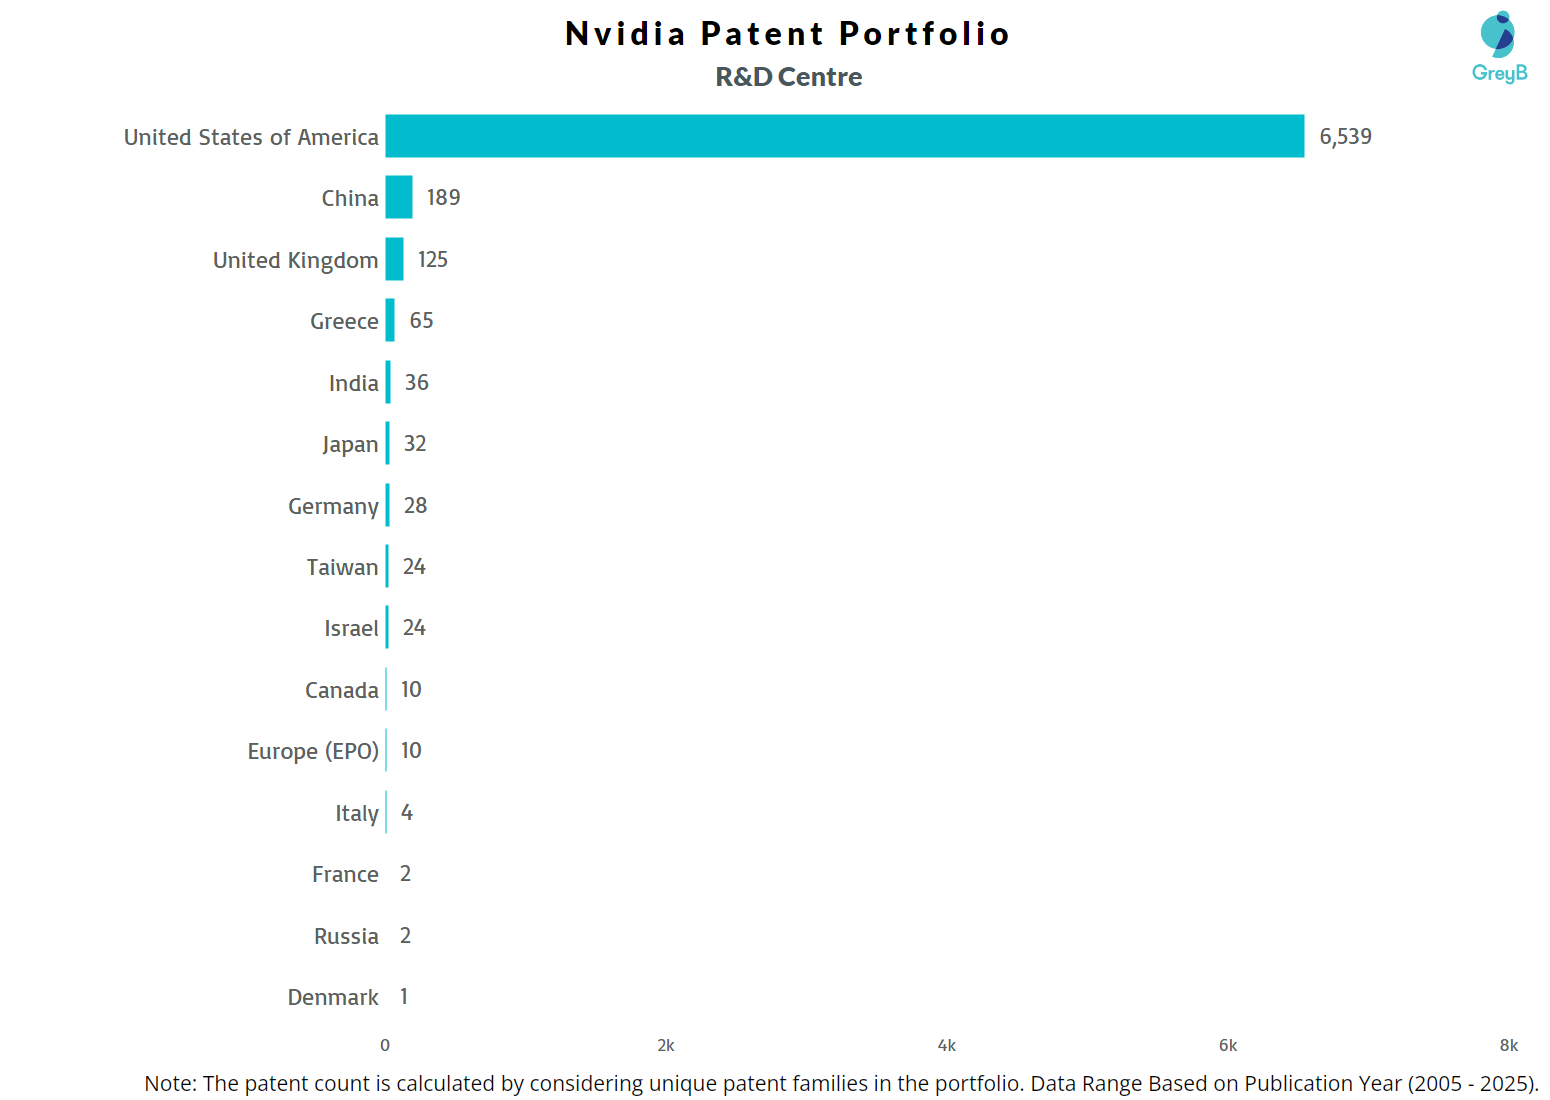Click the 189 value next to China
Image resolution: width=1550 pixels, height=1100 pixels.
pyautogui.click(x=443, y=198)
